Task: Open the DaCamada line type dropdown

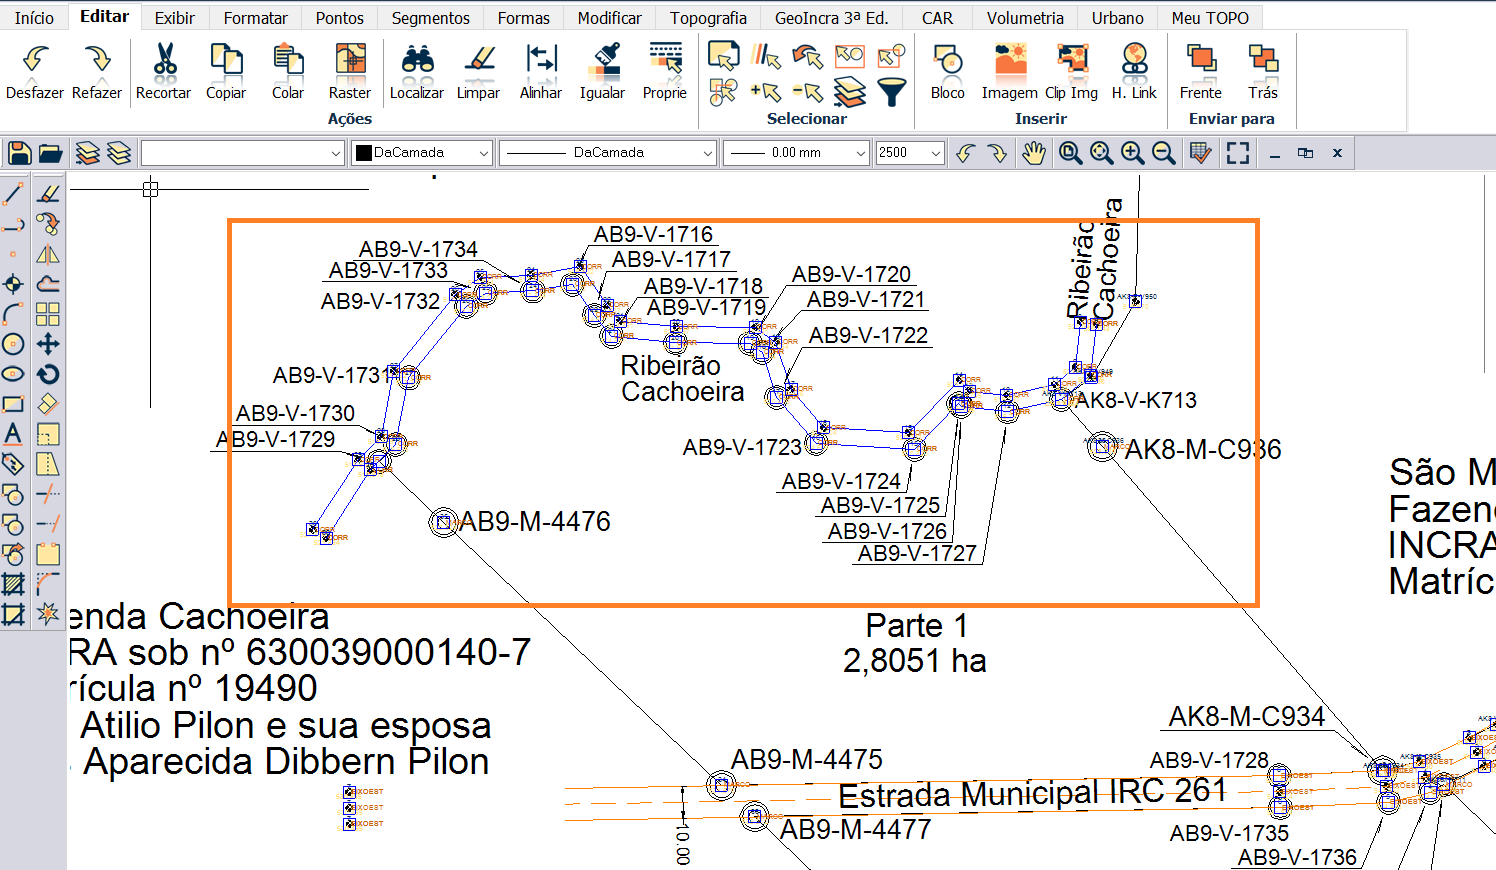Action: pyautogui.click(x=707, y=153)
